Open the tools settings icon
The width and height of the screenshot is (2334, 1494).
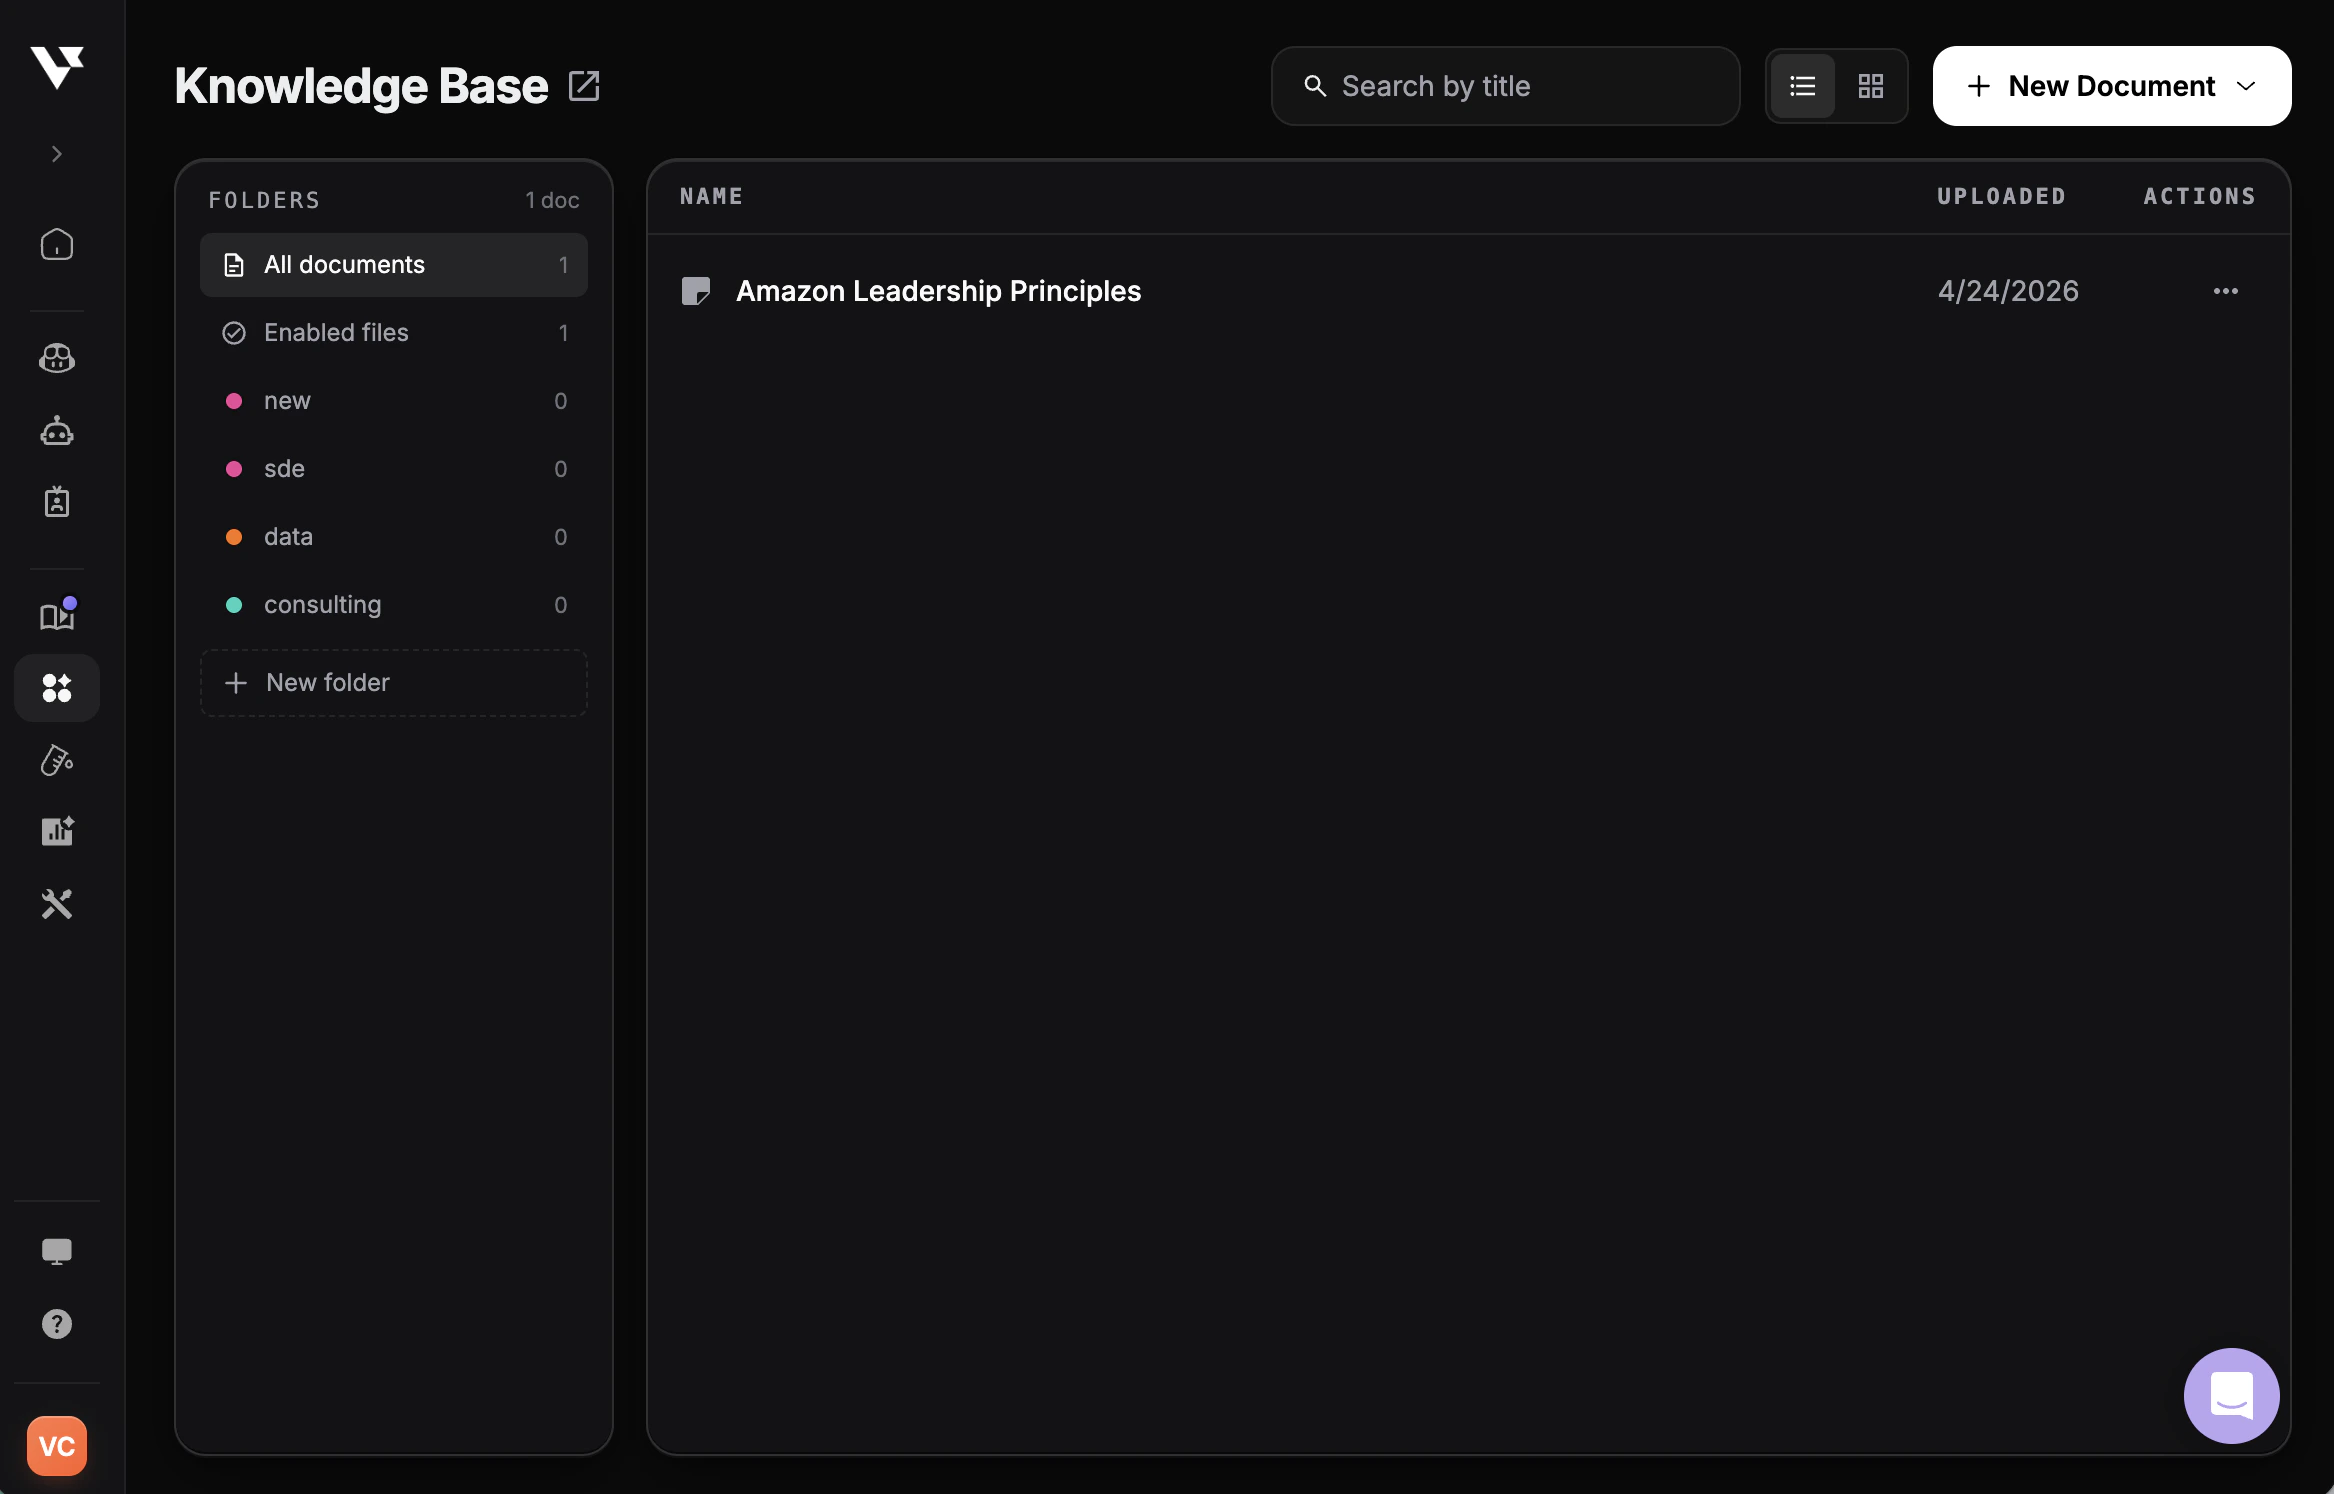(x=56, y=903)
